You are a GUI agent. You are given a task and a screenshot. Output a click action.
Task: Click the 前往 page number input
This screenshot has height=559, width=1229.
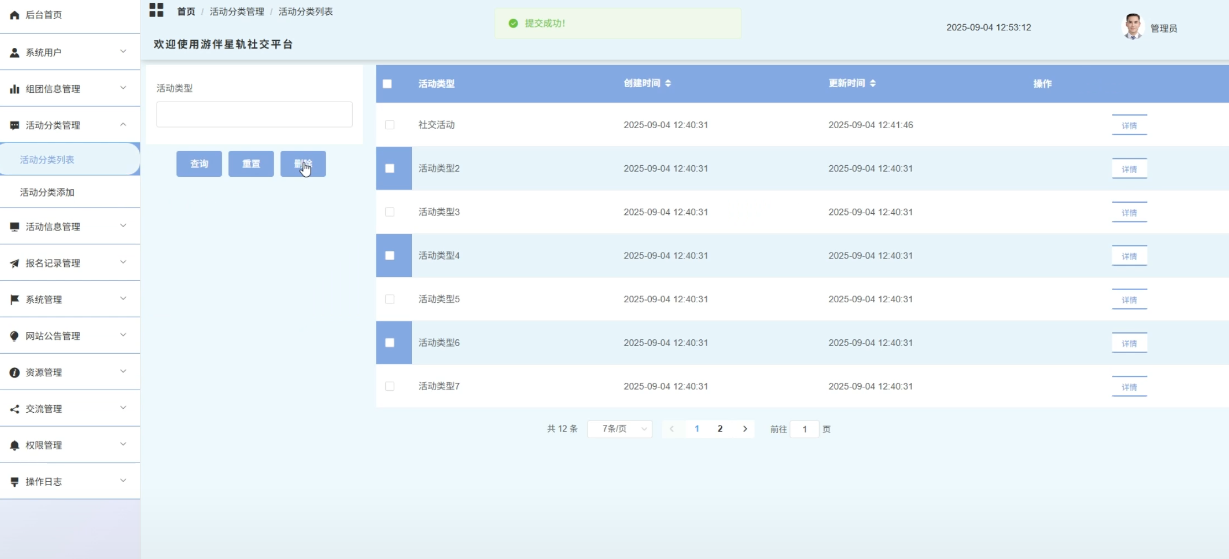[804, 429]
